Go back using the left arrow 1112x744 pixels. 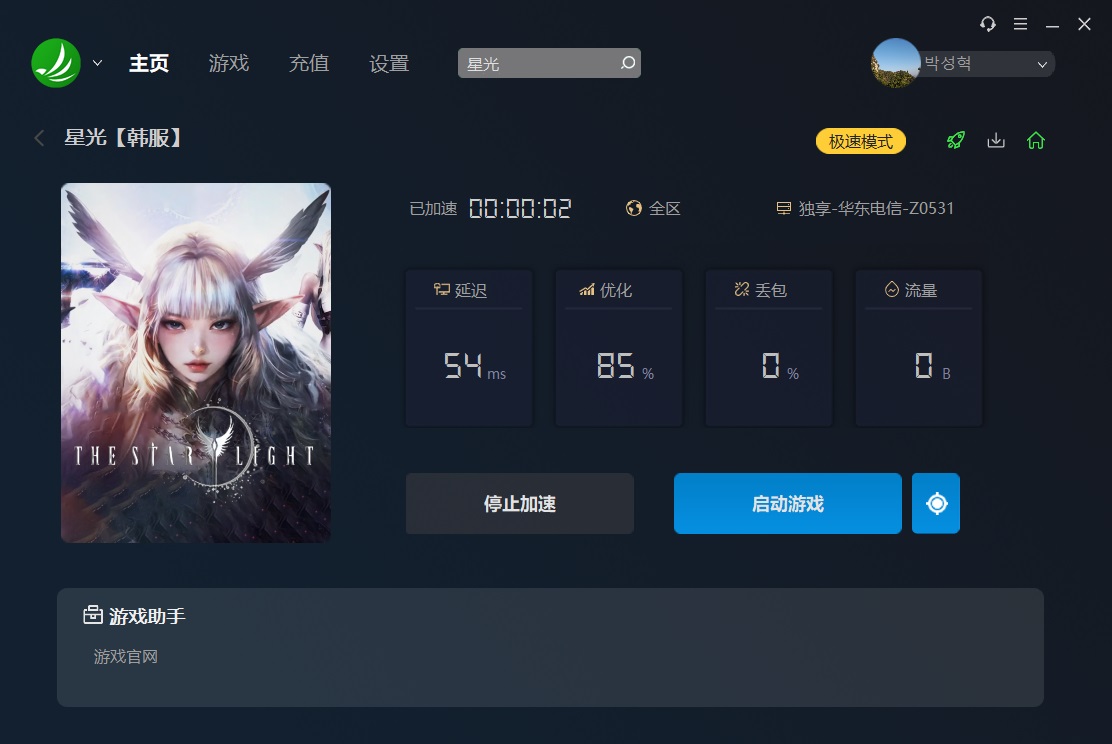pyautogui.click(x=40, y=138)
